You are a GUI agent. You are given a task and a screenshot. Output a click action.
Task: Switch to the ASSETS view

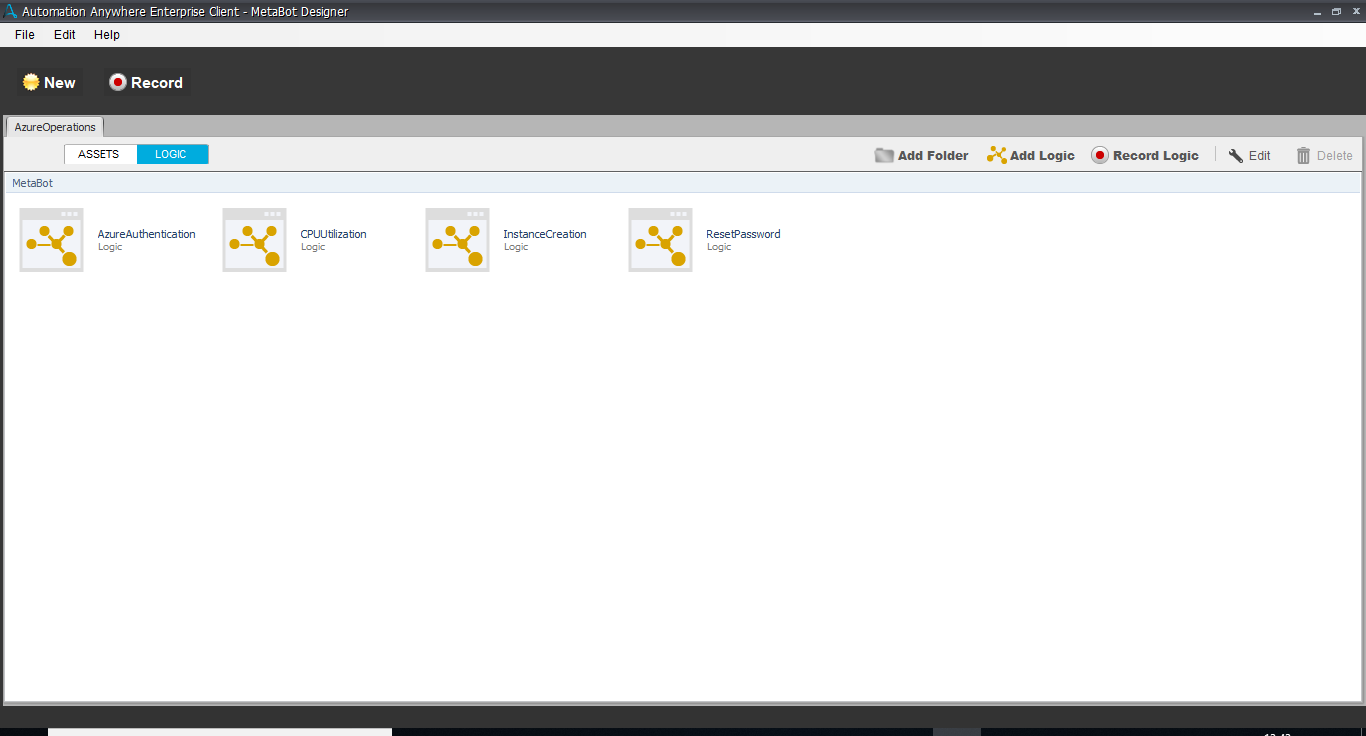tap(100, 154)
